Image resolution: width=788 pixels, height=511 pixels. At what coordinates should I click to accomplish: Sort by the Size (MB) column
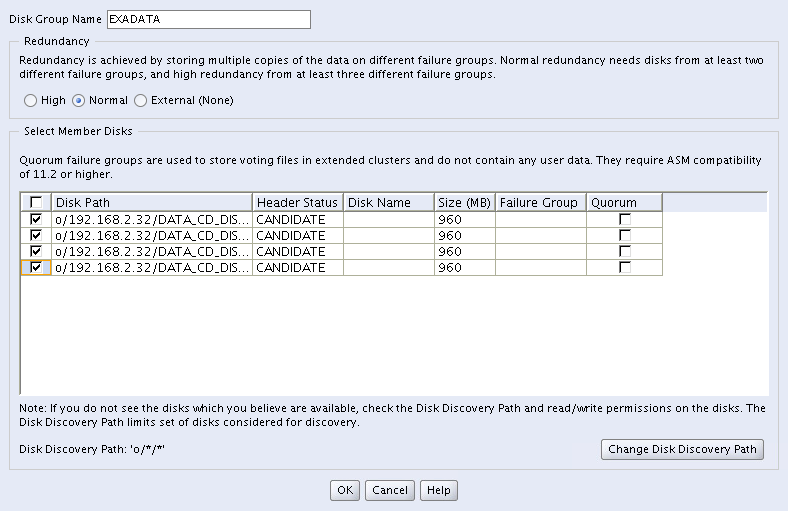coord(463,202)
